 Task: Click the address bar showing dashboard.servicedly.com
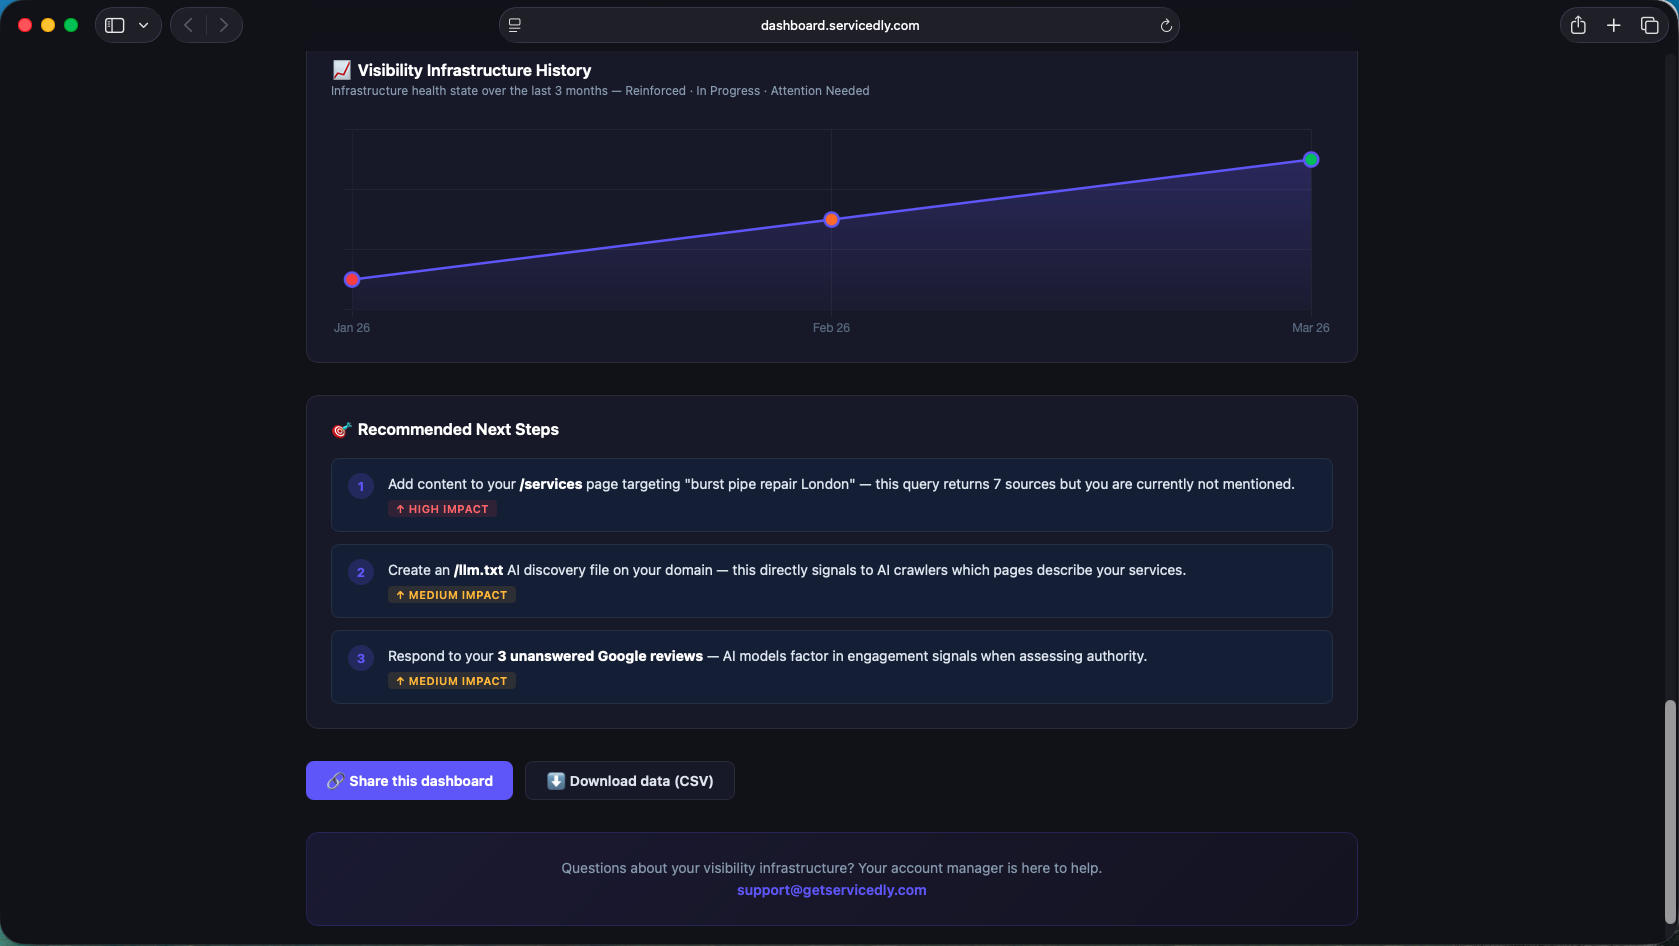click(x=839, y=25)
